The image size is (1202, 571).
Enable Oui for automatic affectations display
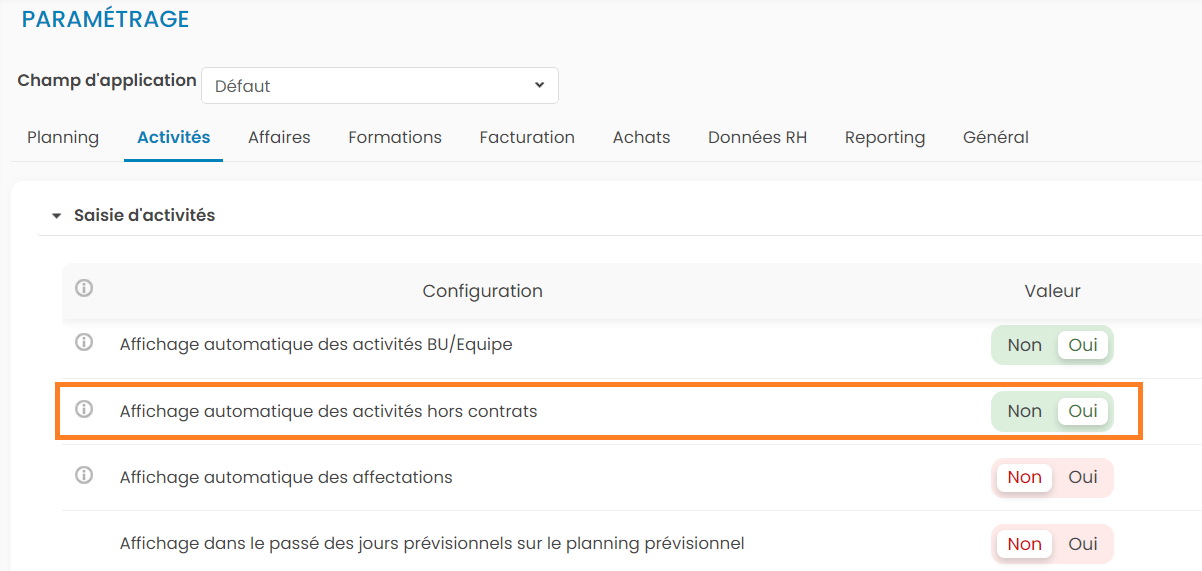[1083, 478]
